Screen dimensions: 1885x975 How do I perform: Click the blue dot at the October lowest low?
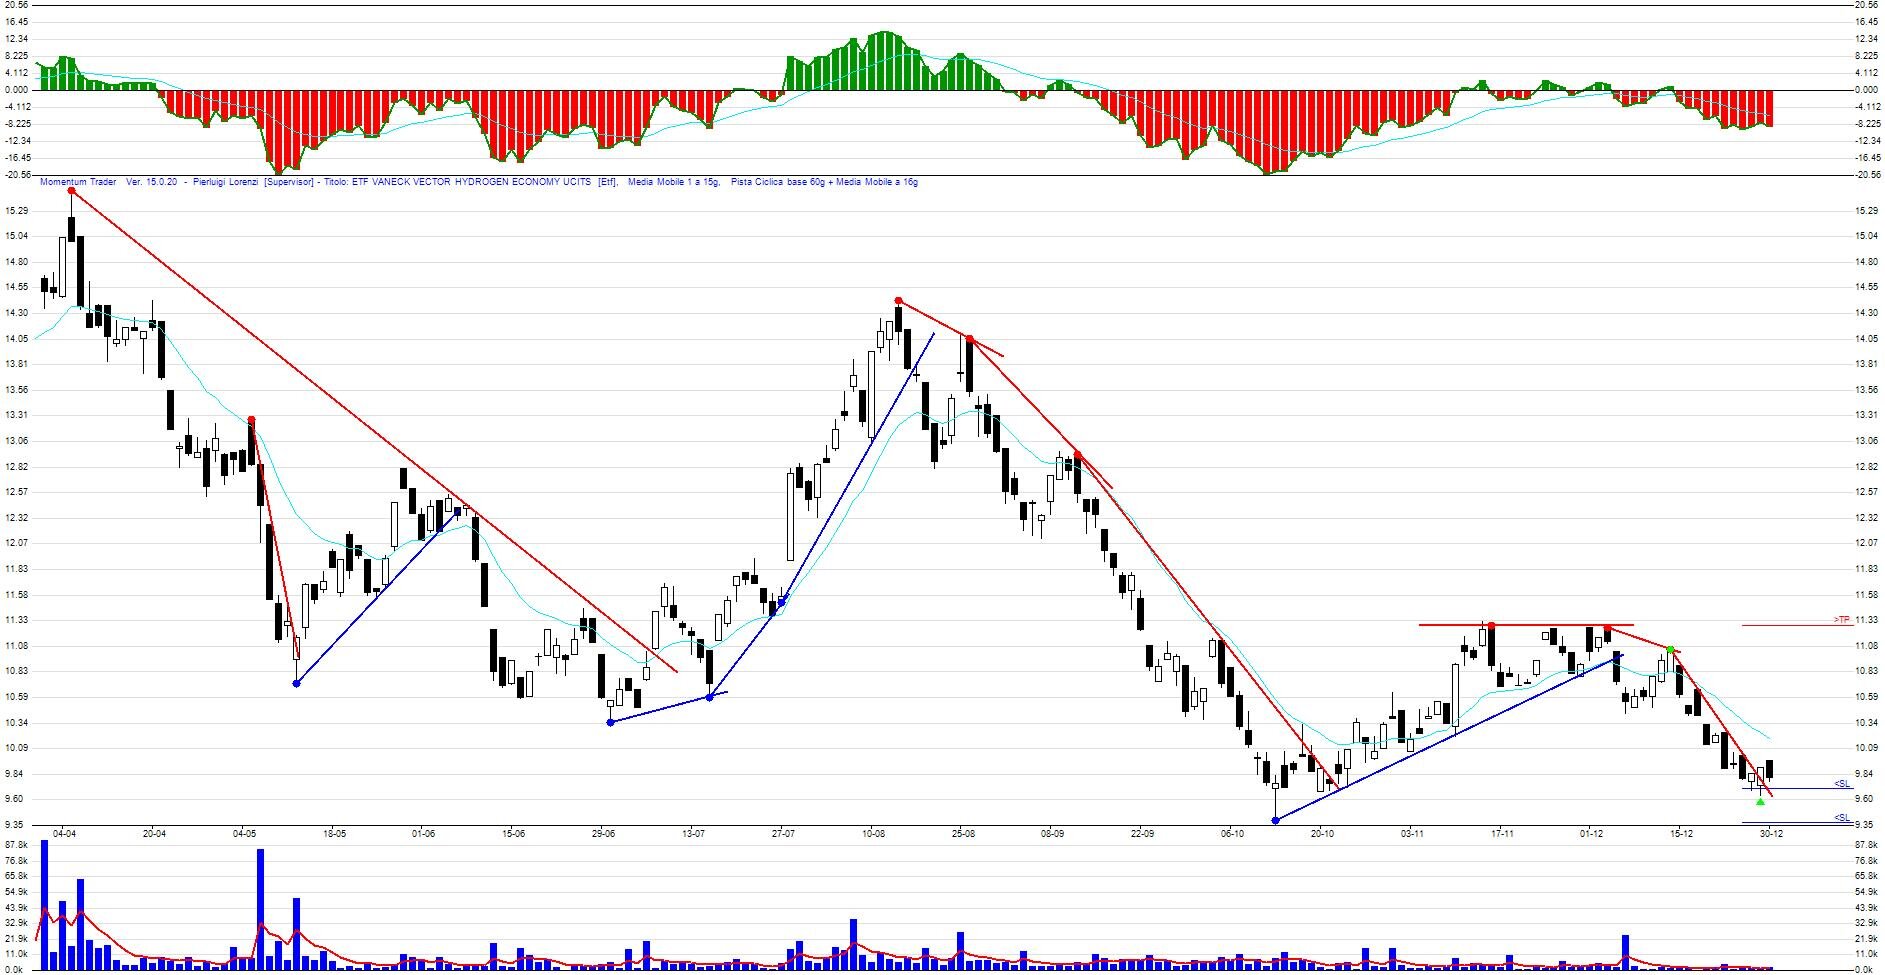[1275, 820]
